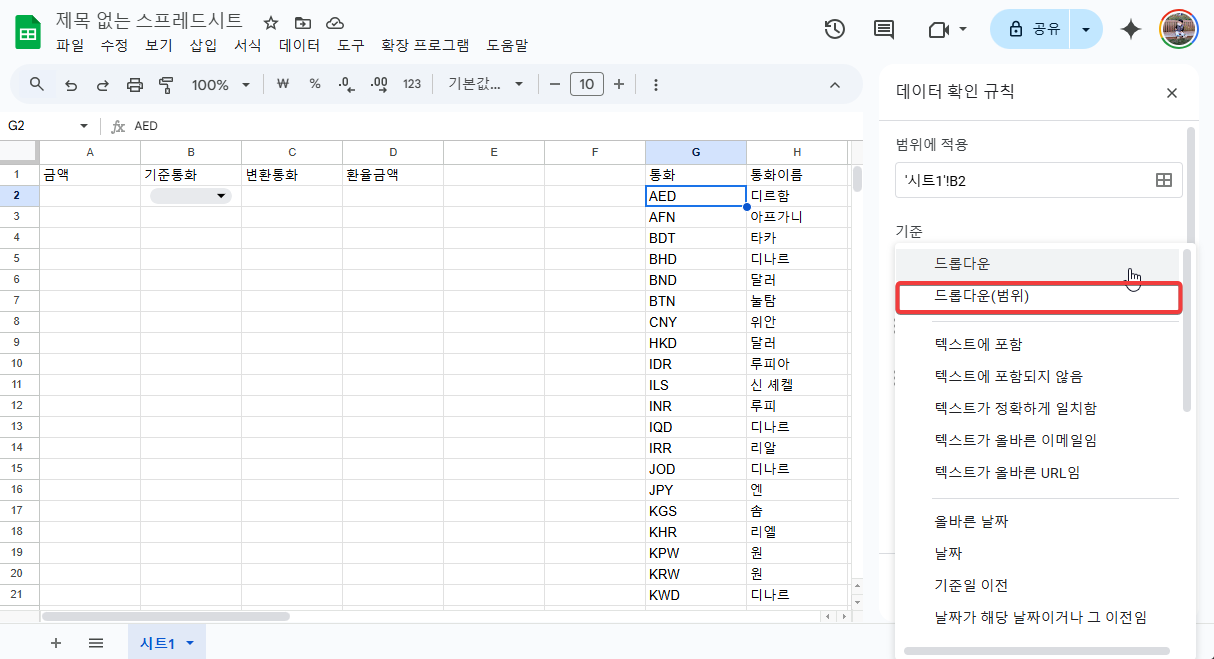Decrease font size with minus button
The height and width of the screenshot is (659, 1214).
click(555, 84)
